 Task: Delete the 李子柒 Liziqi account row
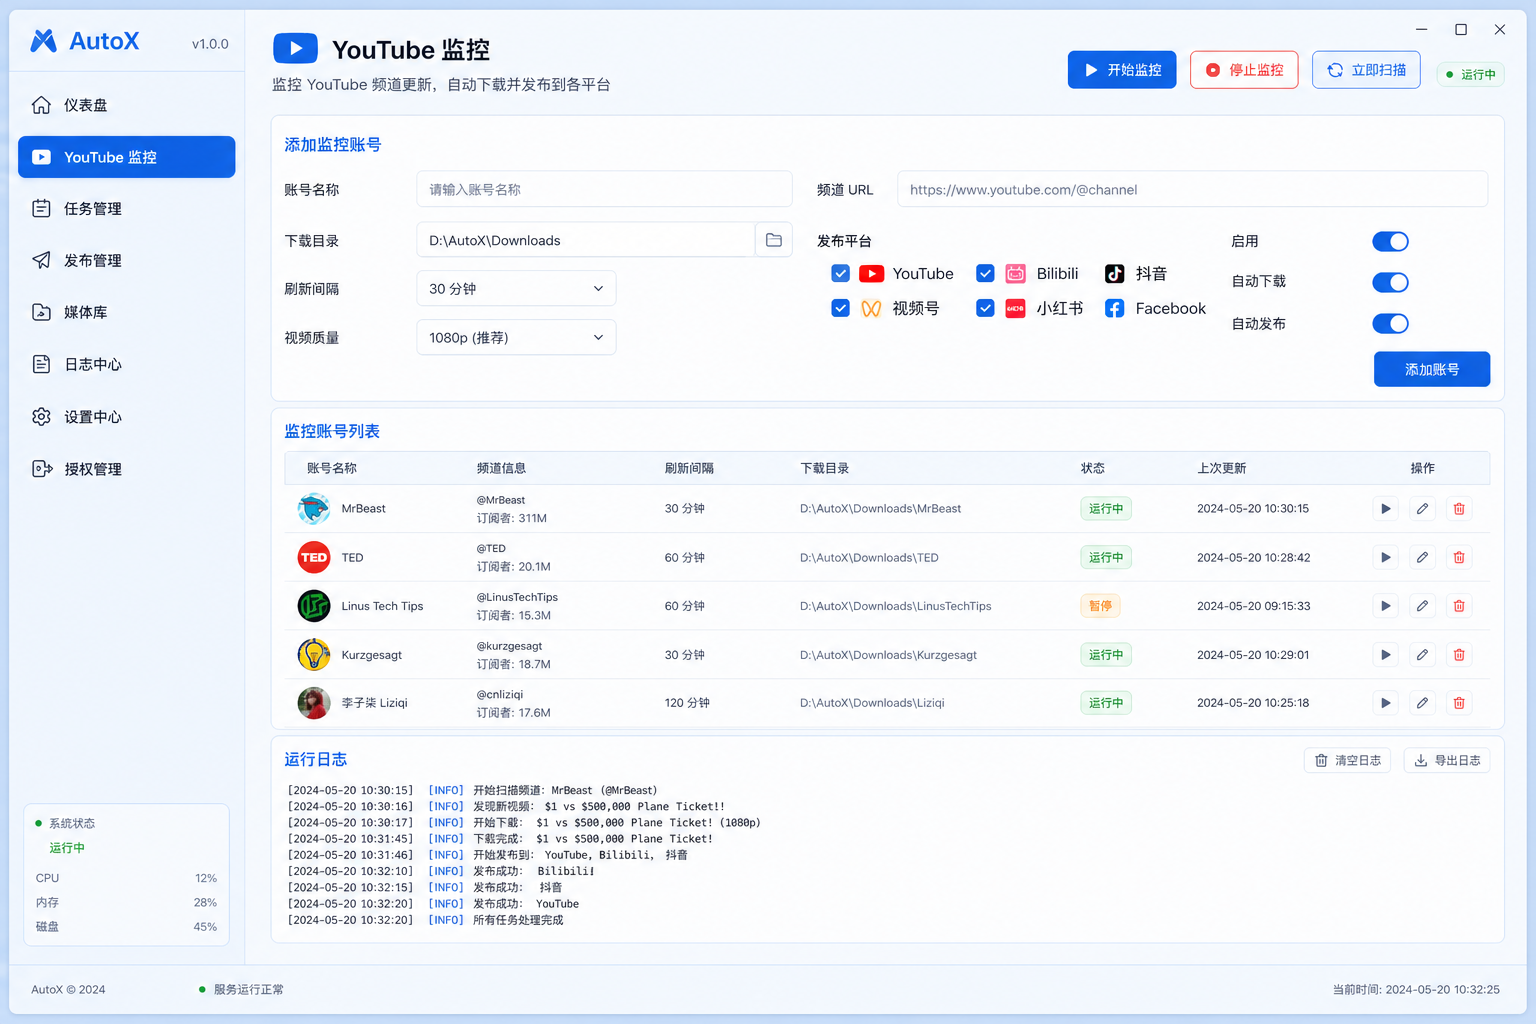pyautogui.click(x=1459, y=703)
